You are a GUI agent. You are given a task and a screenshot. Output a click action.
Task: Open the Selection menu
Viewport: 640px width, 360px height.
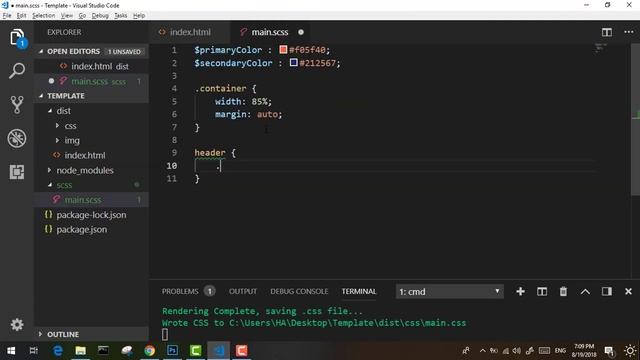pos(43,16)
